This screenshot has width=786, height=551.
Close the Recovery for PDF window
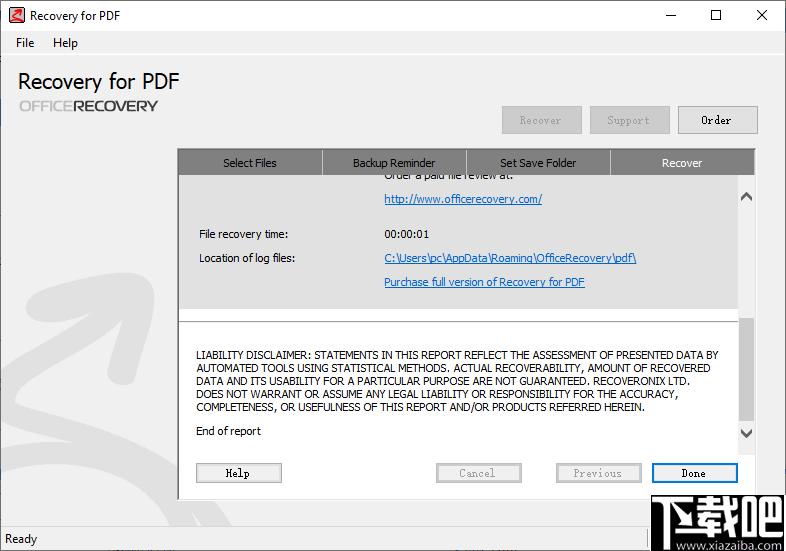(x=761, y=16)
